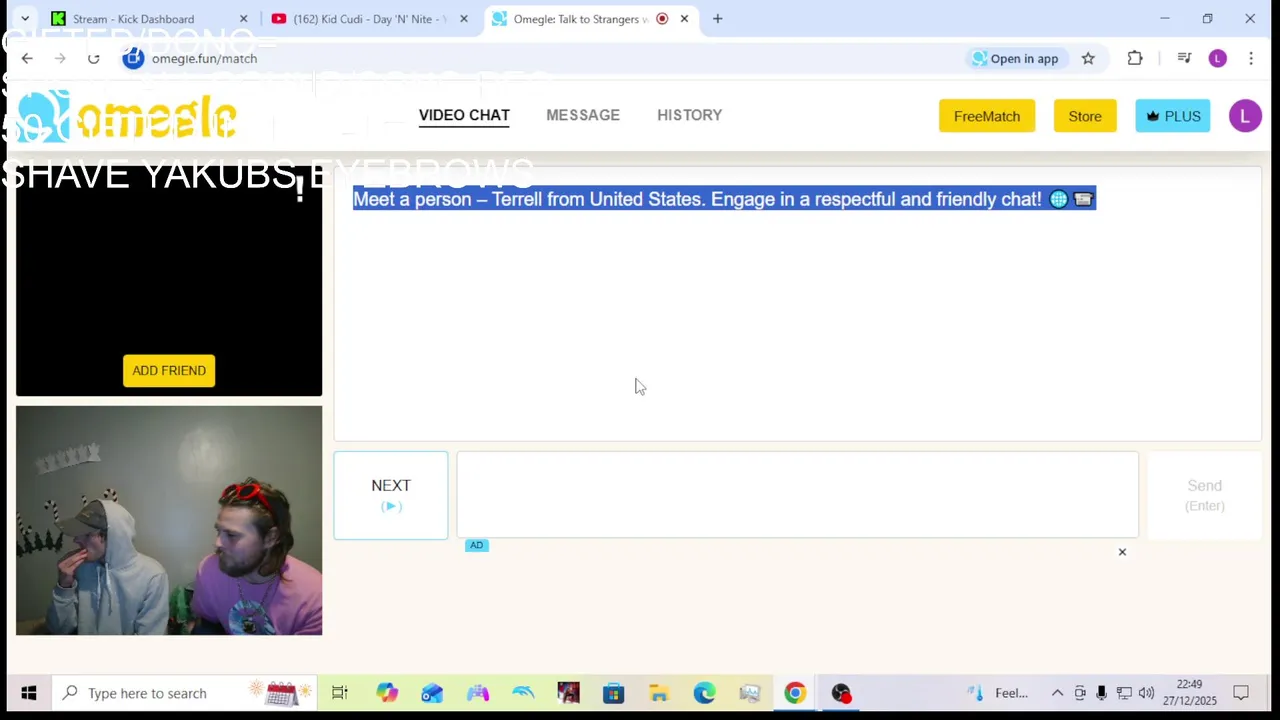Viewport: 1280px width, 720px height.
Task: Reload the Omegle page
Action: (x=93, y=59)
